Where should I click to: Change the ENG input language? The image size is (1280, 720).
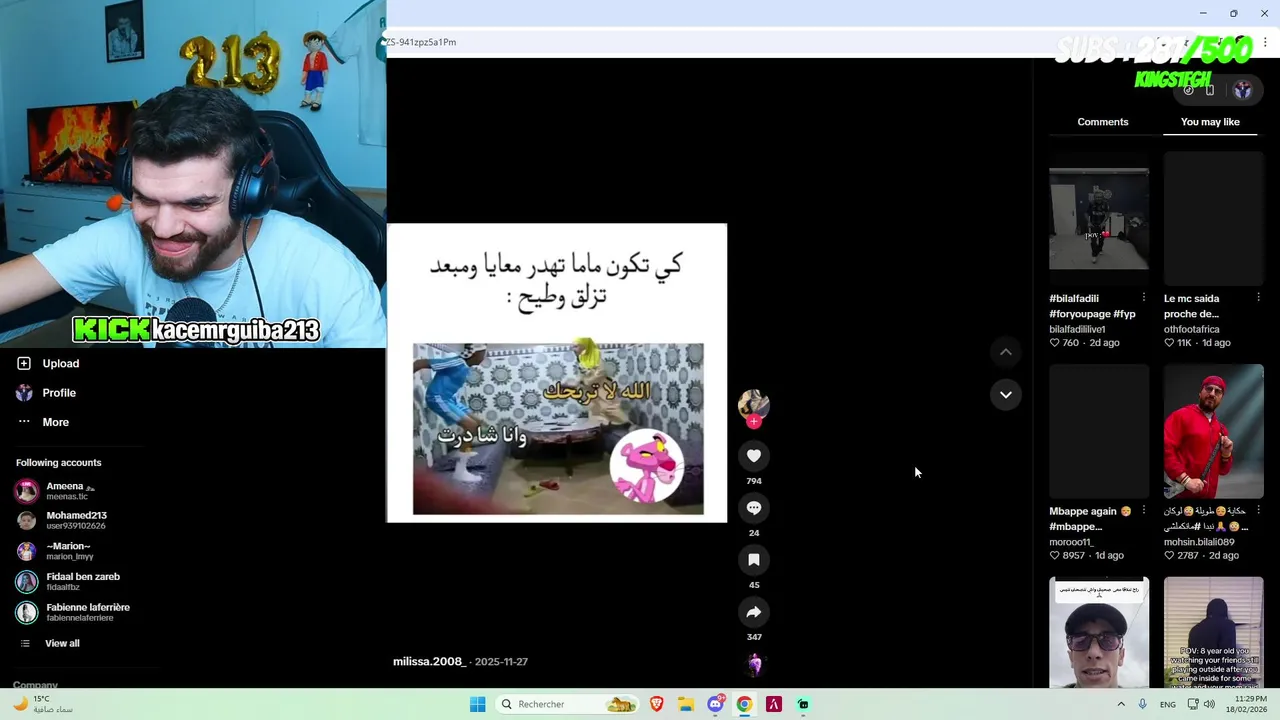point(1168,704)
